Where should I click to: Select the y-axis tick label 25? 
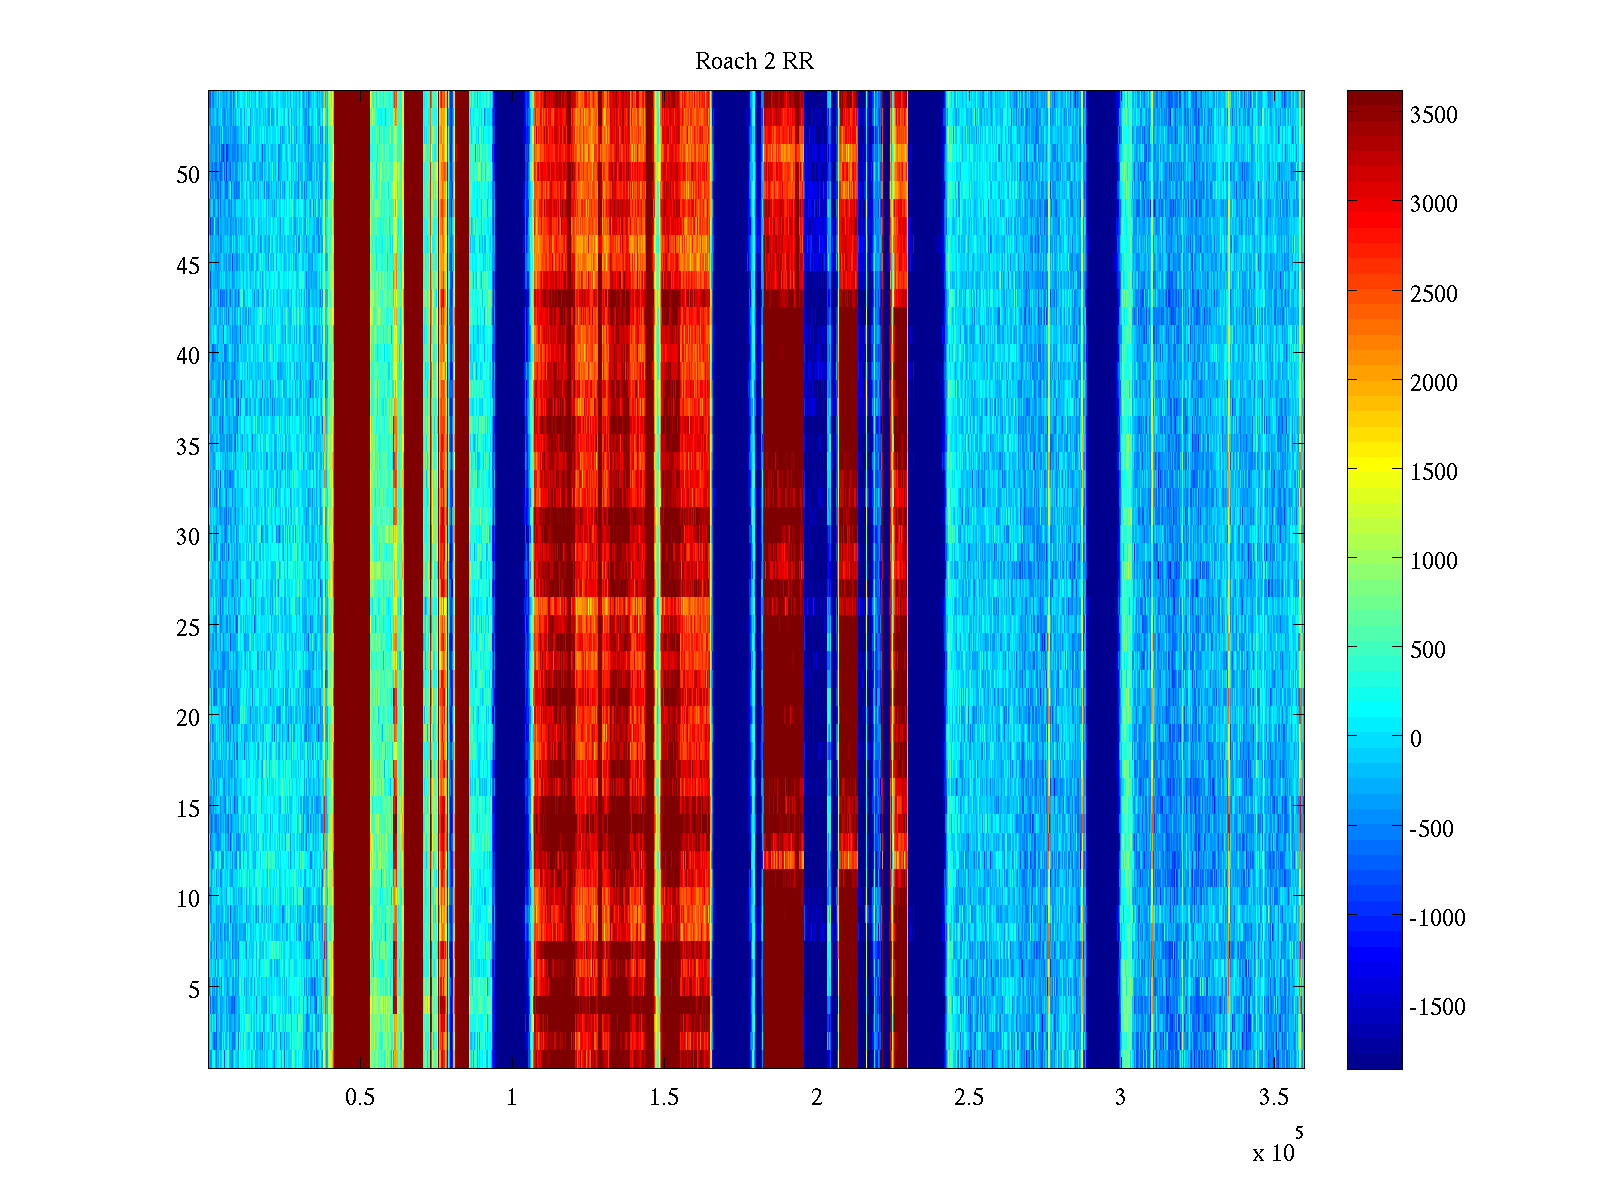(188, 628)
